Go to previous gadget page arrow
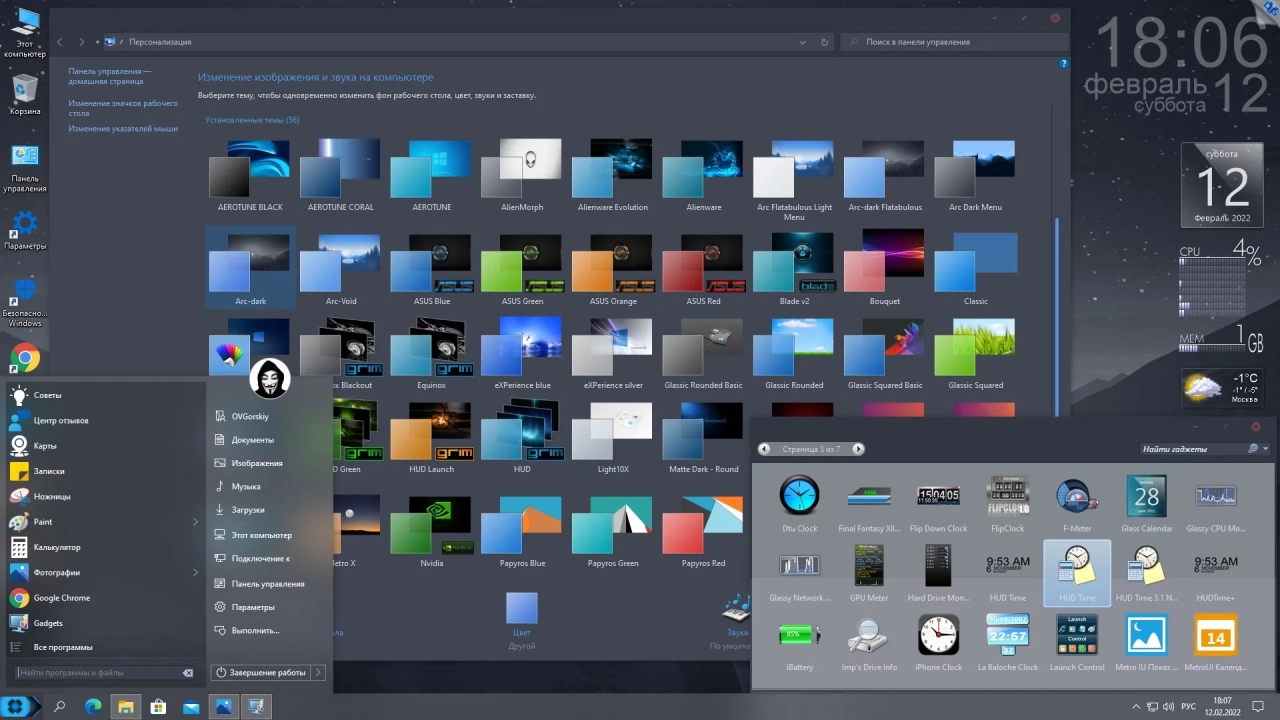Screen dimensions: 1280x720 (x=764, y=449)
